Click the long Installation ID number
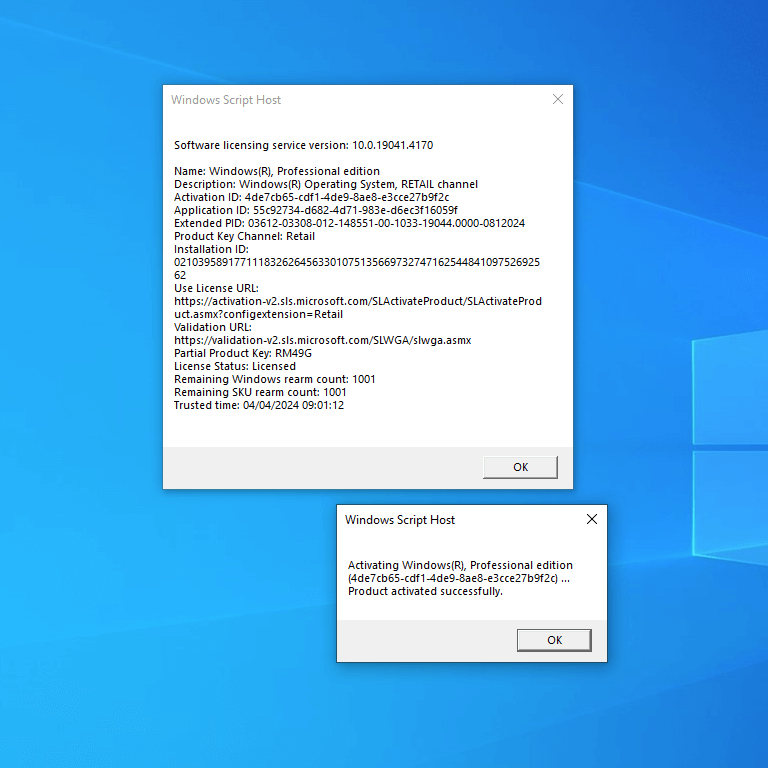 tap(356, 262)
